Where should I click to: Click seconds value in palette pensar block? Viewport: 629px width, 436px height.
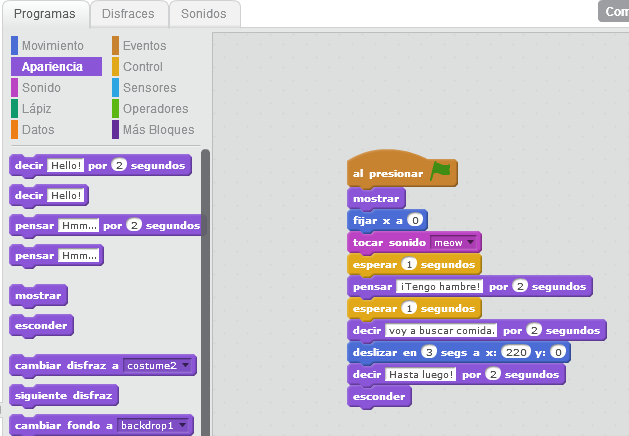tap(134, 225)
